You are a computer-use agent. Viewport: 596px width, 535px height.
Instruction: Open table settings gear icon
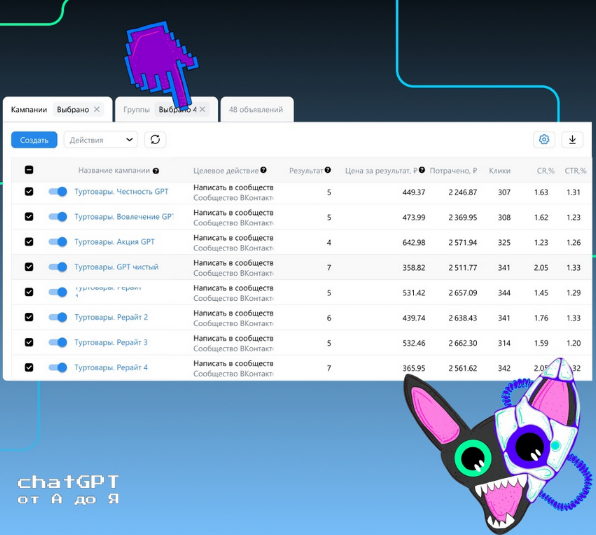pyautogui.click(x=544, y=139)
